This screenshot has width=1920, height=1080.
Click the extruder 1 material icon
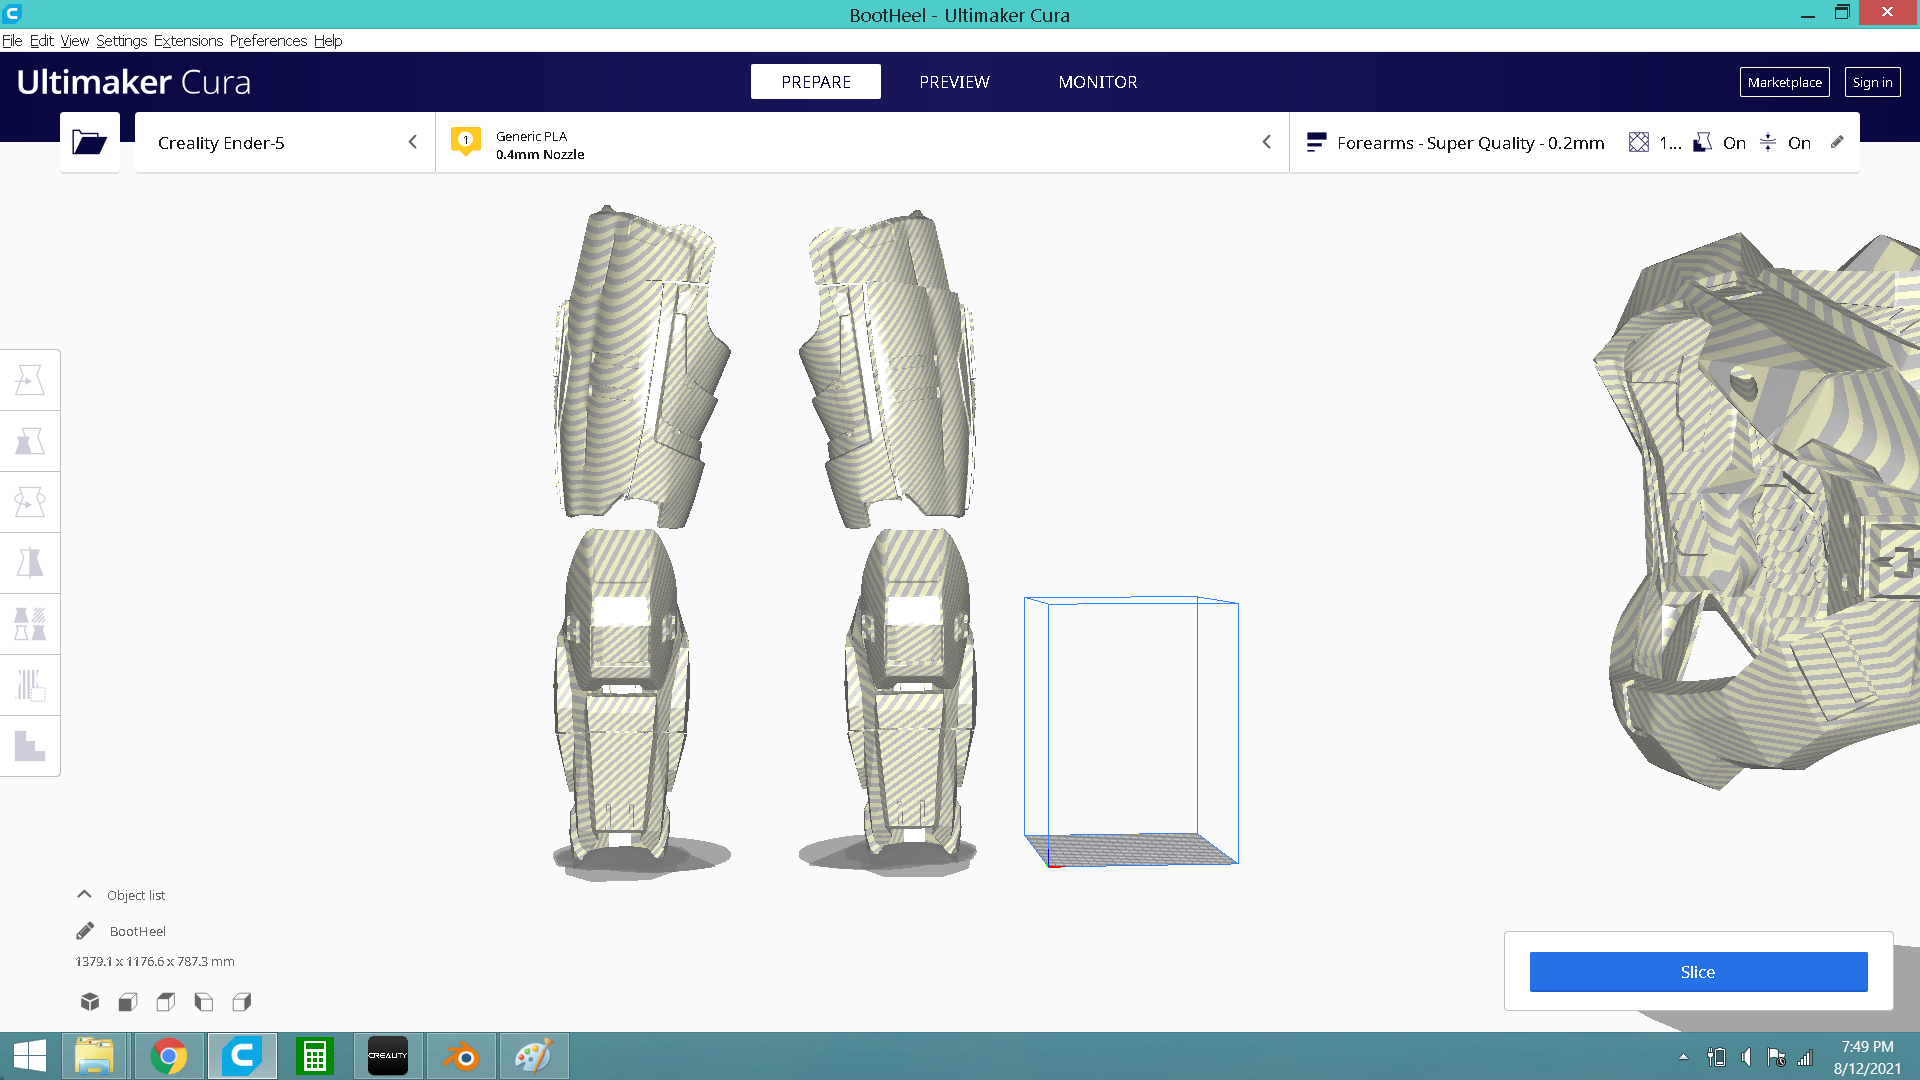tap(466, 142)
